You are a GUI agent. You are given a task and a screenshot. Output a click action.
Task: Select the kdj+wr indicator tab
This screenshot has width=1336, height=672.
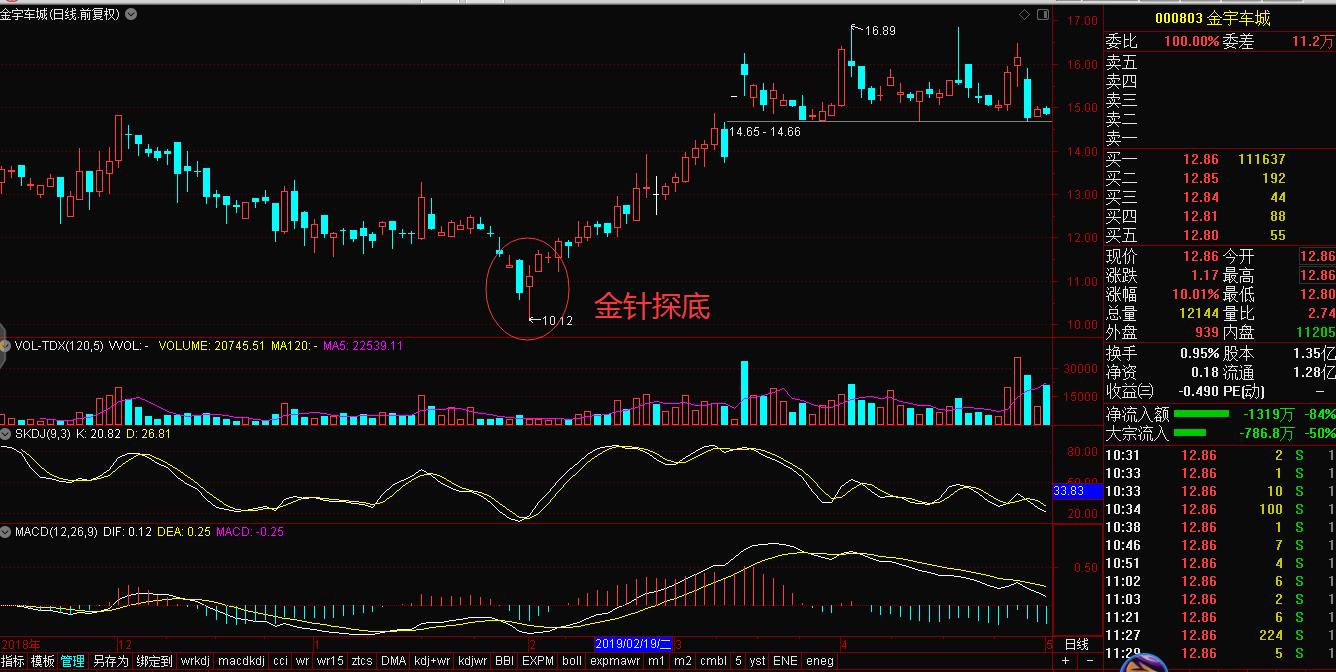[x=432, y=661]
